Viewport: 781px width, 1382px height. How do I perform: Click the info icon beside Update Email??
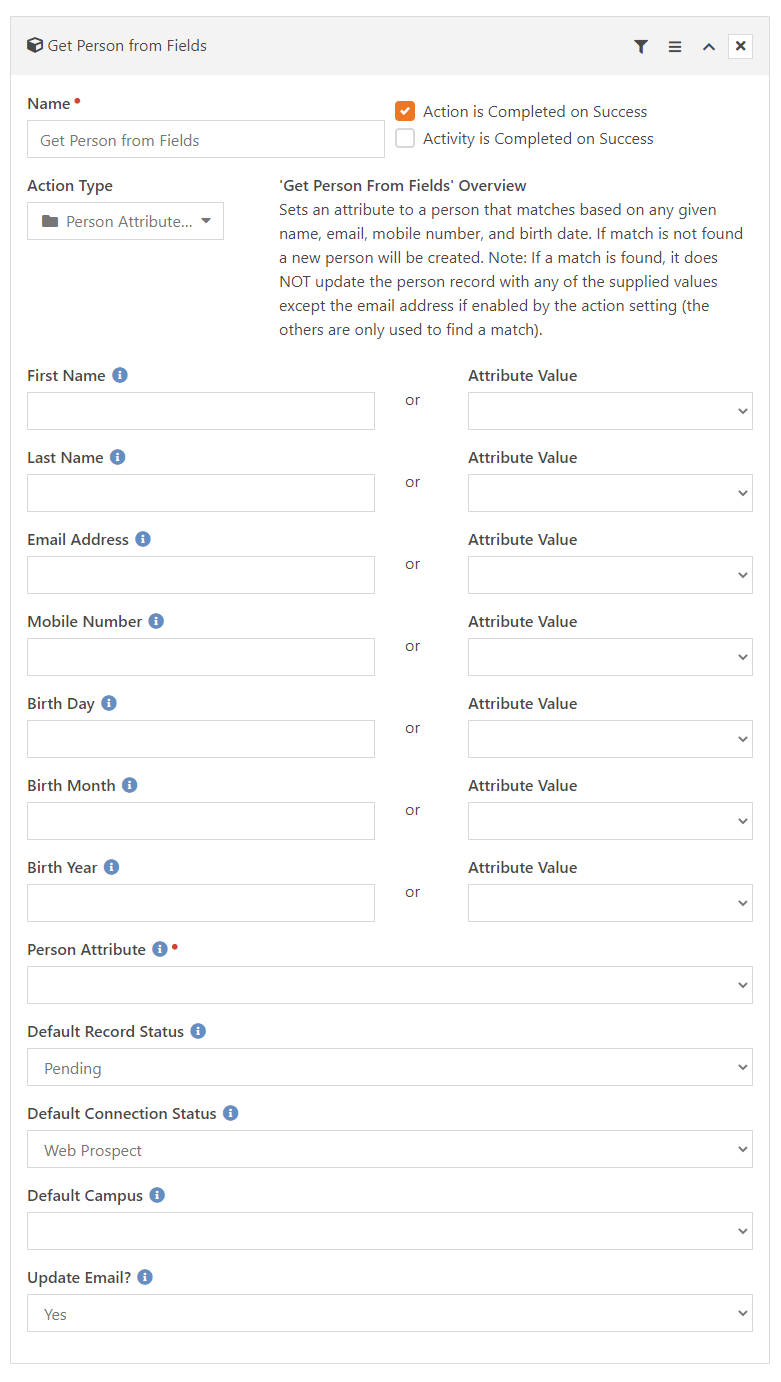(x=145, y=1277)
